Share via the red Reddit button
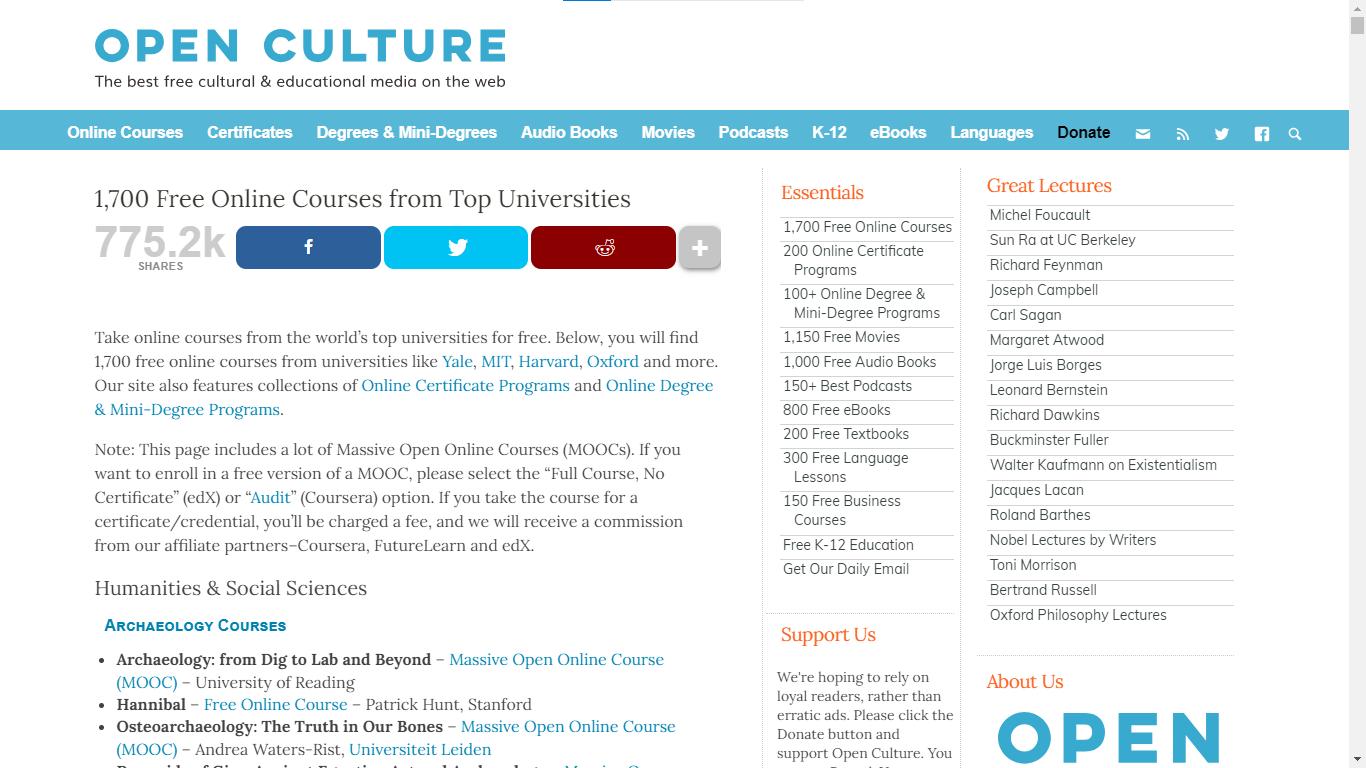Image resolution: width=1366 pixels, height=768 pixels. pyautogui.click(x=603, y=247)
